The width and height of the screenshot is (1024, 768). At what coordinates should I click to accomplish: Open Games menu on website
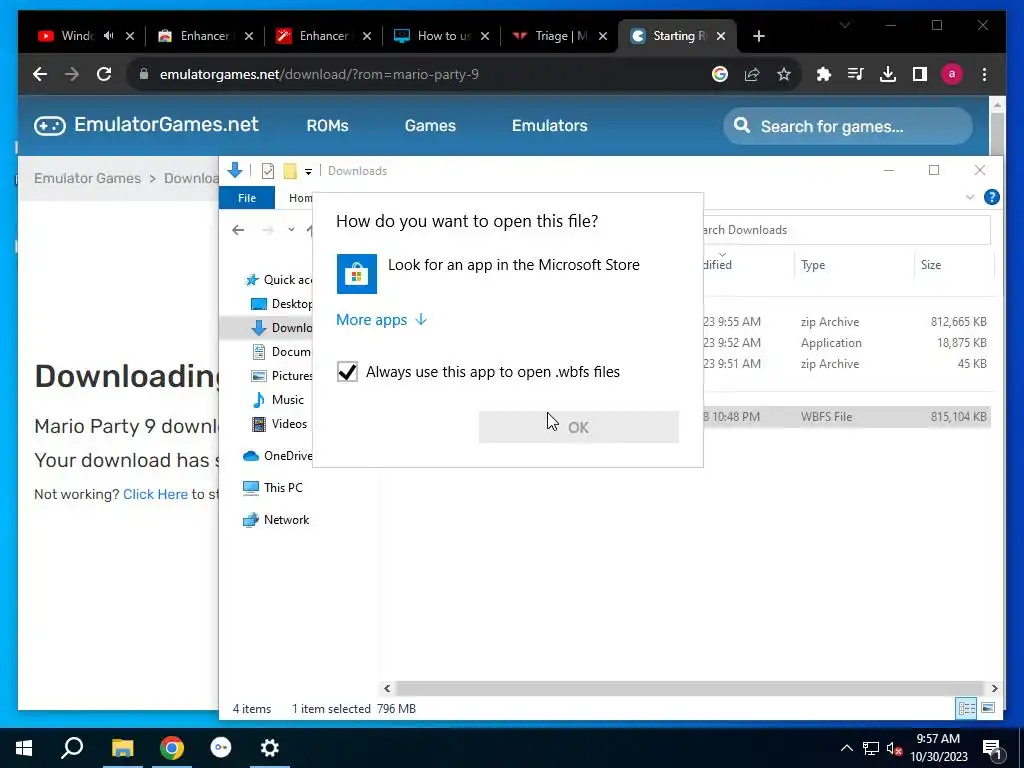point(430,125)
